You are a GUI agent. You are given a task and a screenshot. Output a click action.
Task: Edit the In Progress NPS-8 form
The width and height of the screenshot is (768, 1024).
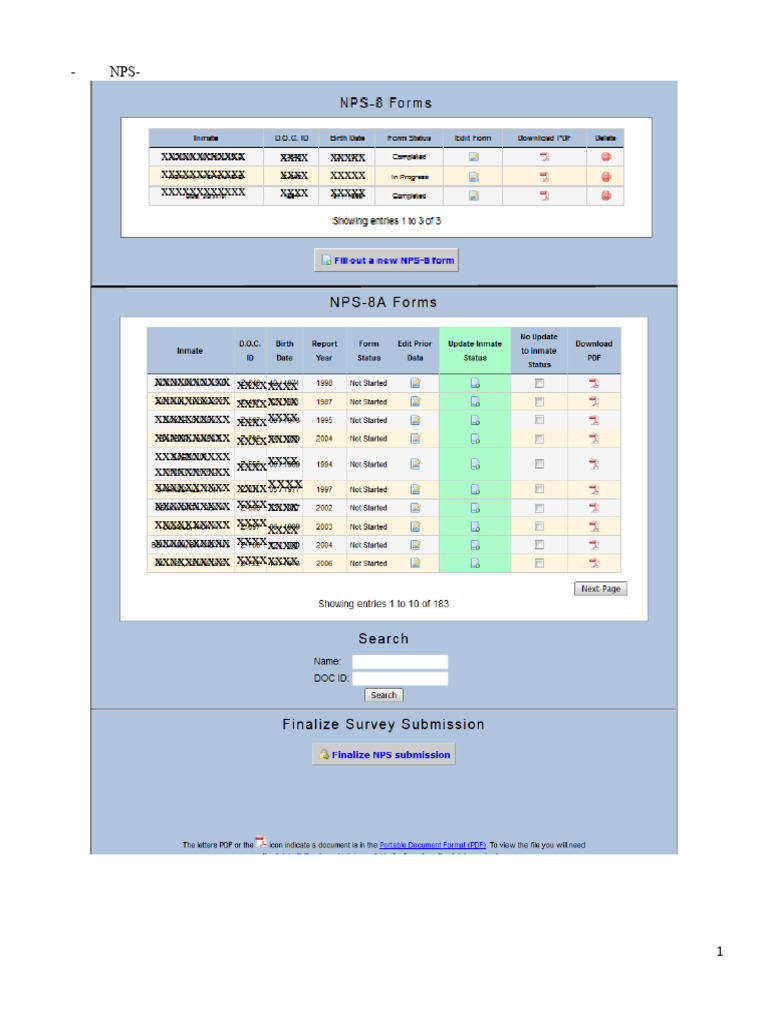point(474,177)
